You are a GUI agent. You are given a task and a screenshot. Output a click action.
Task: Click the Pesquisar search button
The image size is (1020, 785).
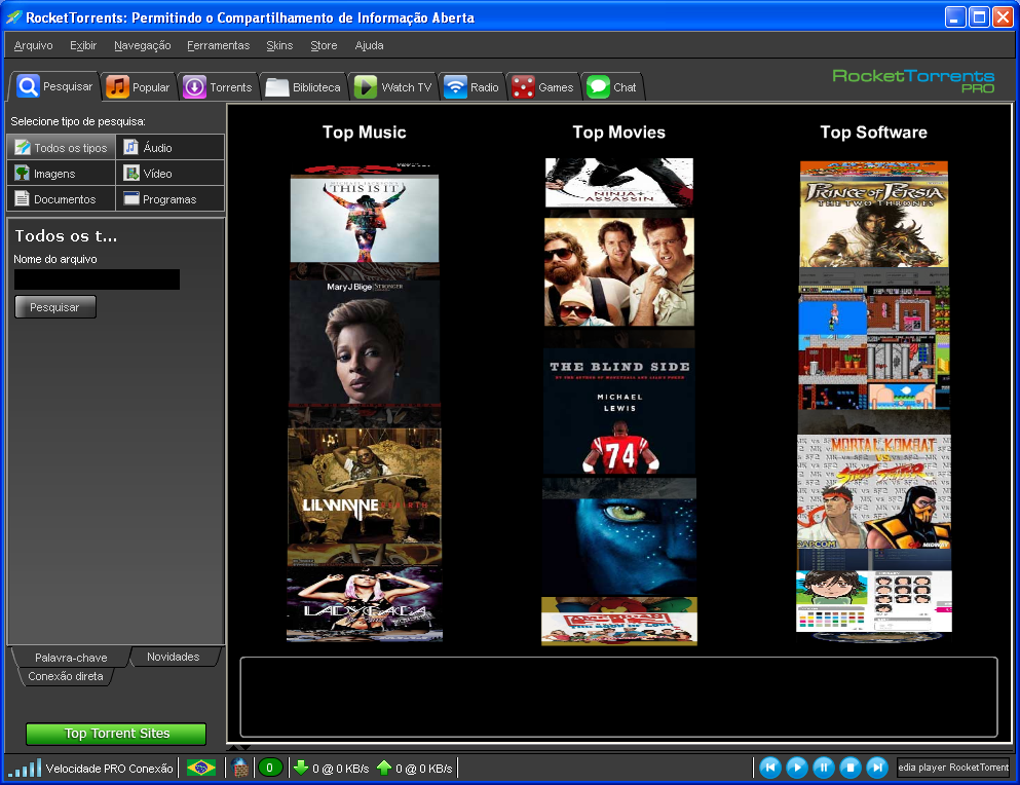click(x=55, y=307)
